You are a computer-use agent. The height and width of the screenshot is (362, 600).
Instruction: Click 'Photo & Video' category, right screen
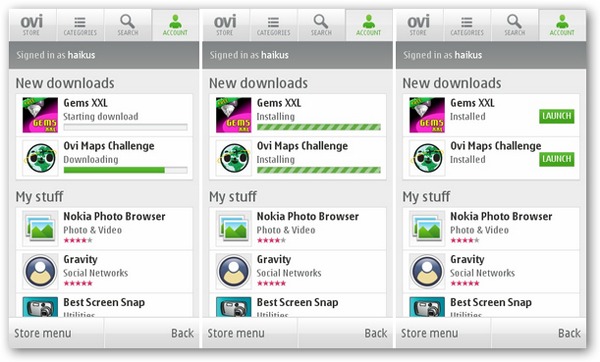tap(479, 230)
